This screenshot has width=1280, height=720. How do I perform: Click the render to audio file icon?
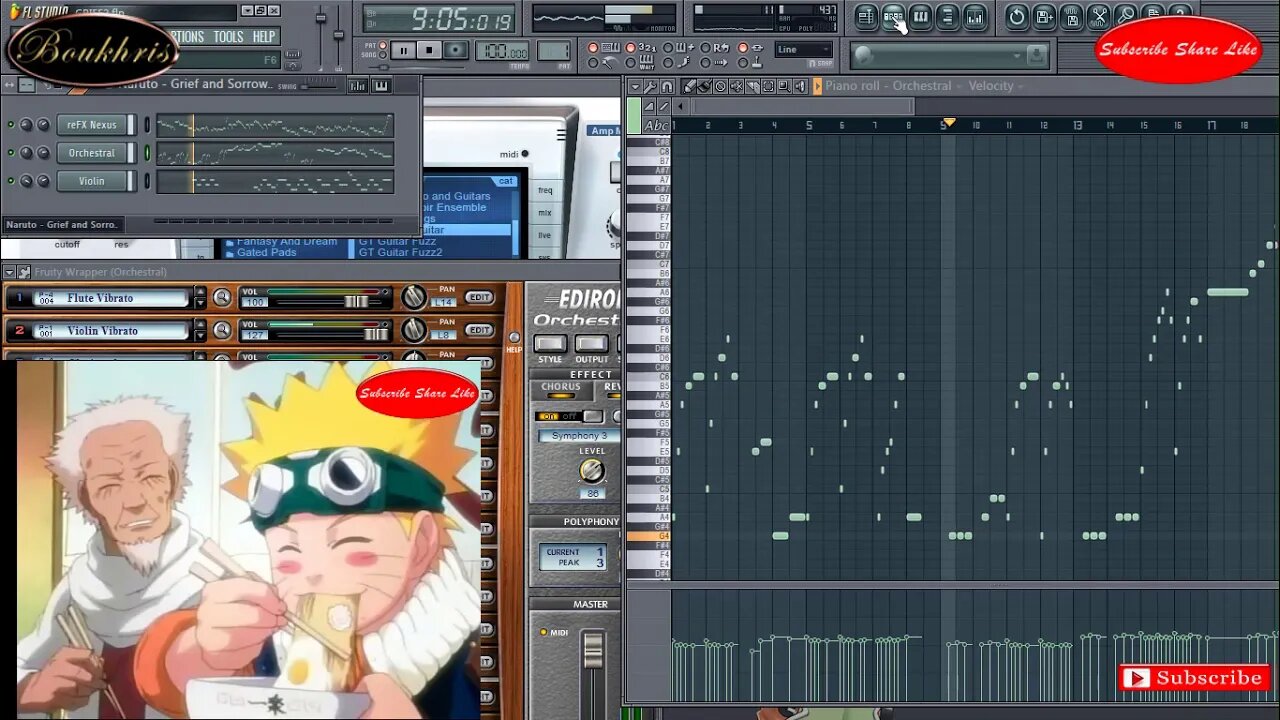pos(1071,16)
